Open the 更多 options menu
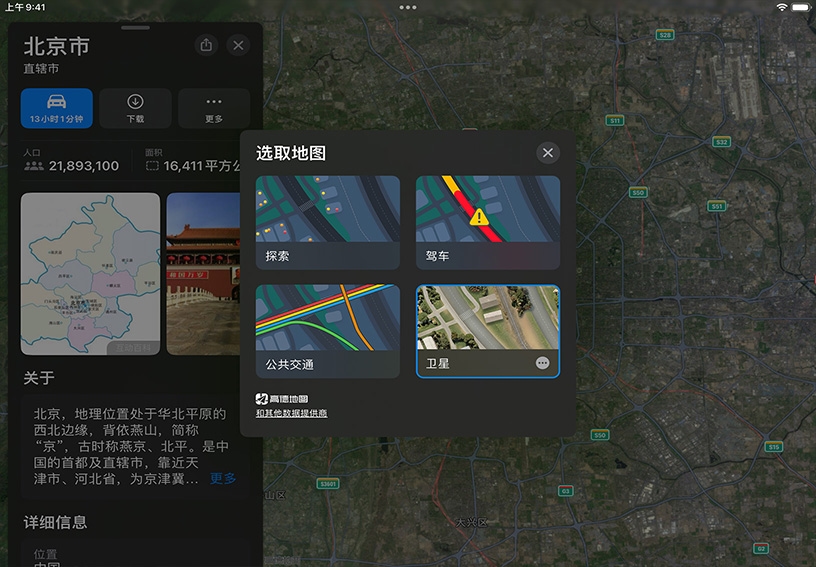Viewport: 816px width, 567px height. (213, 108)
